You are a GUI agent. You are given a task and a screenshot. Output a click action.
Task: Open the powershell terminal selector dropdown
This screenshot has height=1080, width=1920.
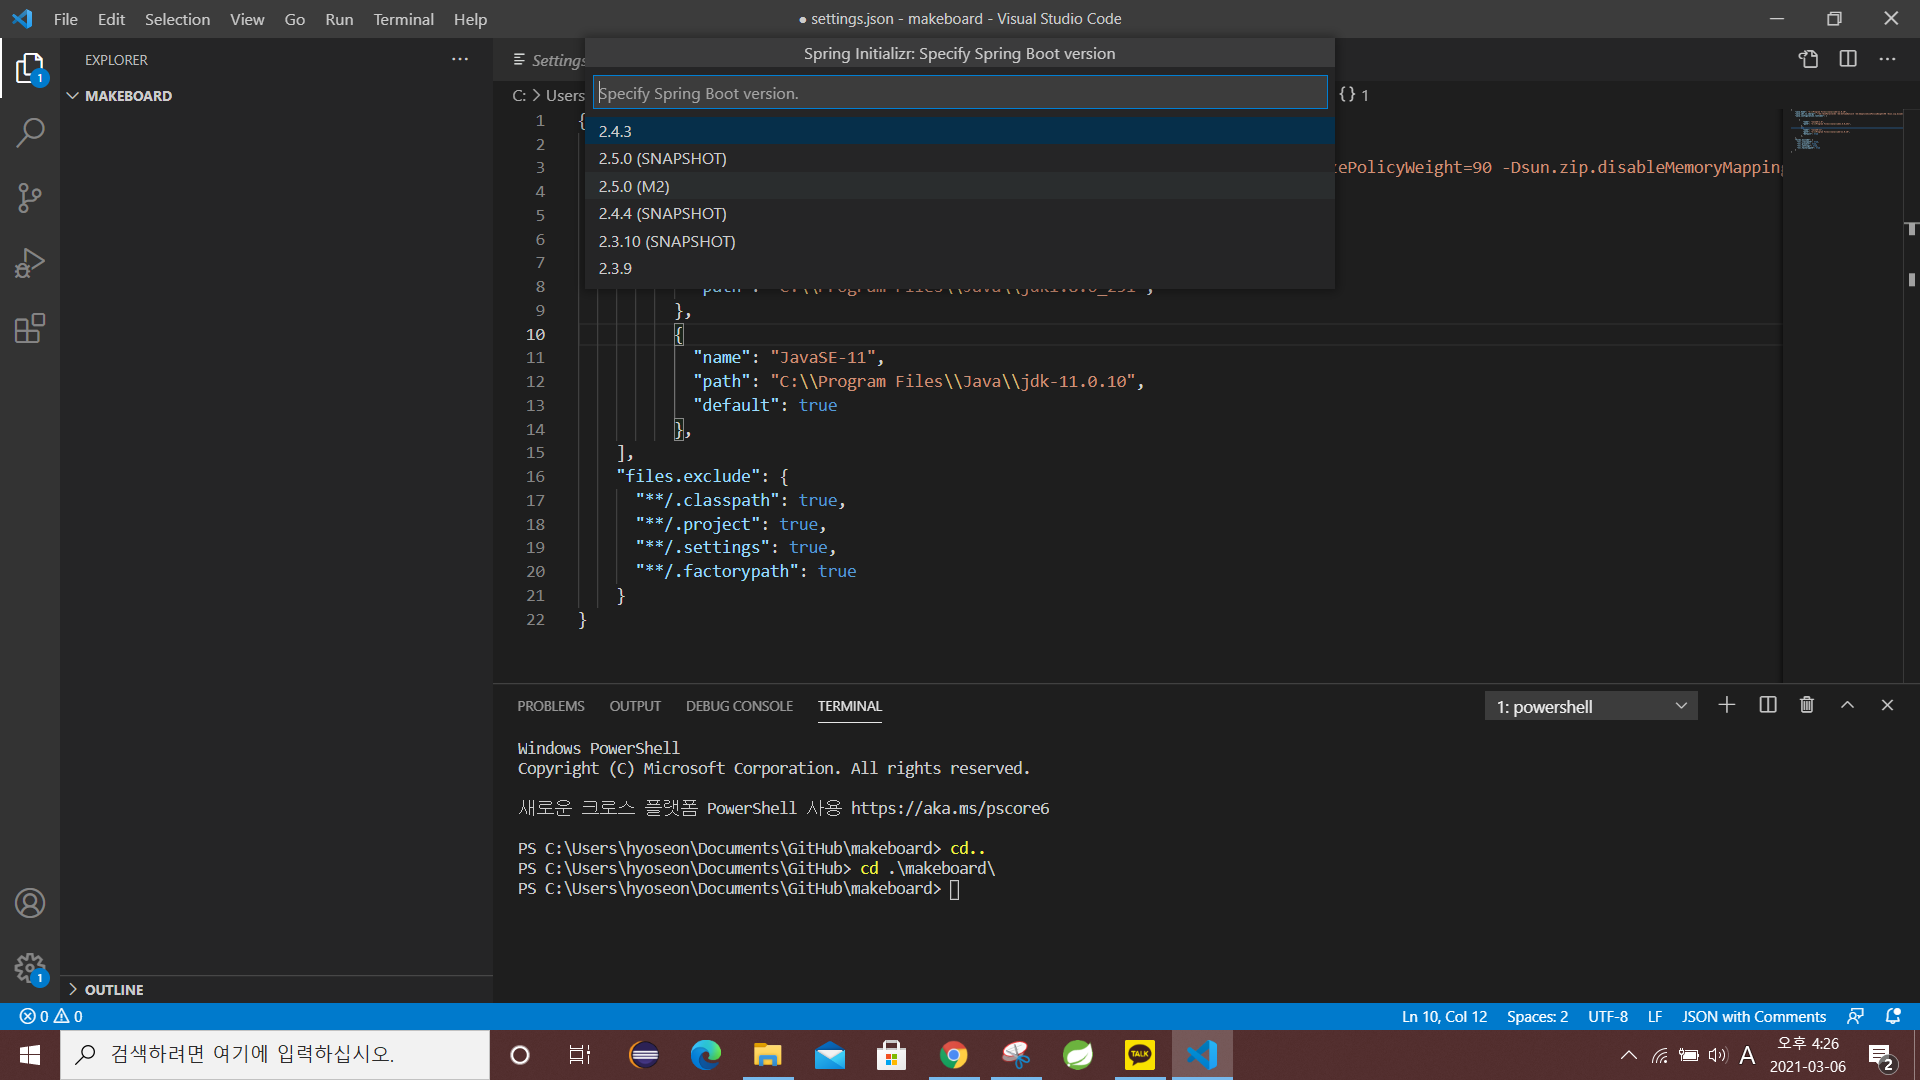pos(1590,706)
